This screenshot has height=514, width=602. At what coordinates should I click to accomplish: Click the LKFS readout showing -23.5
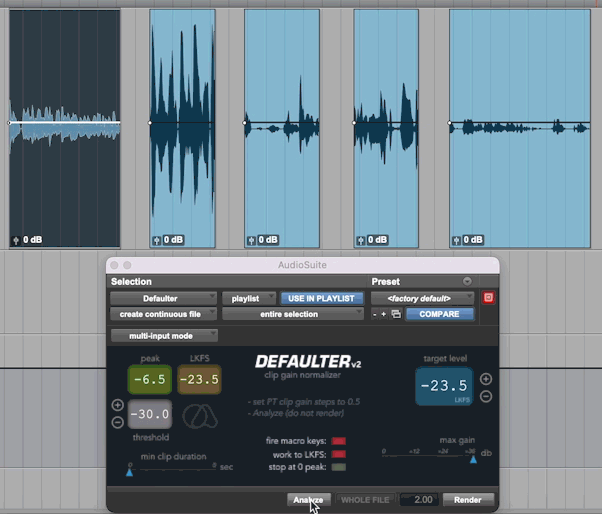(x=199, y=380)
